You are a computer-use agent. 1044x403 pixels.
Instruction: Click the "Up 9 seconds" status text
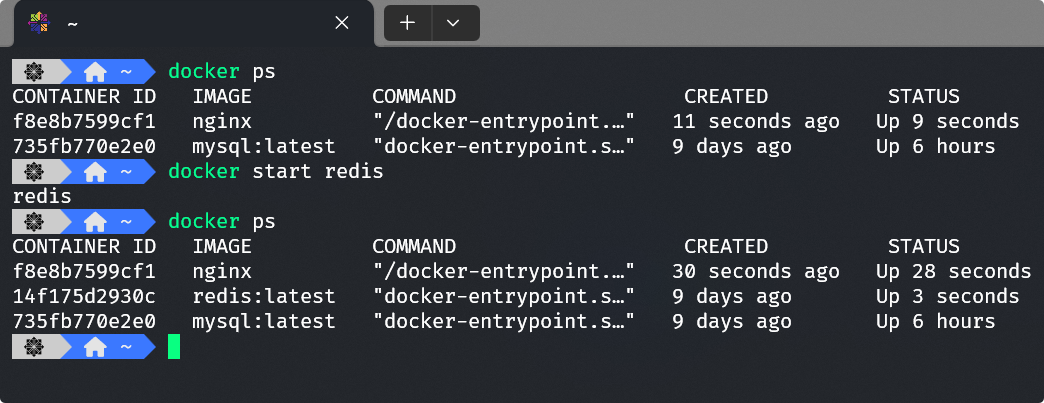click(x=947, y=122)
